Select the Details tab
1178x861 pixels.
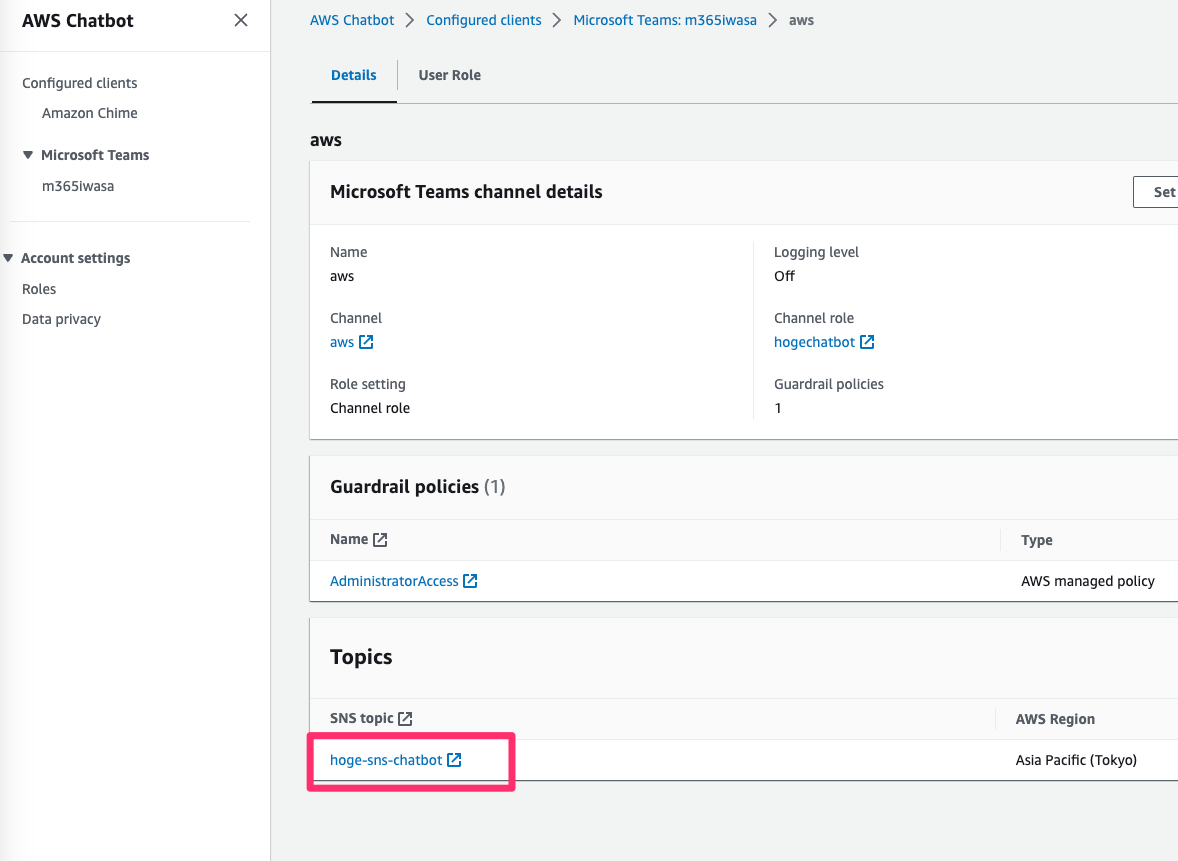pos(354,75)
